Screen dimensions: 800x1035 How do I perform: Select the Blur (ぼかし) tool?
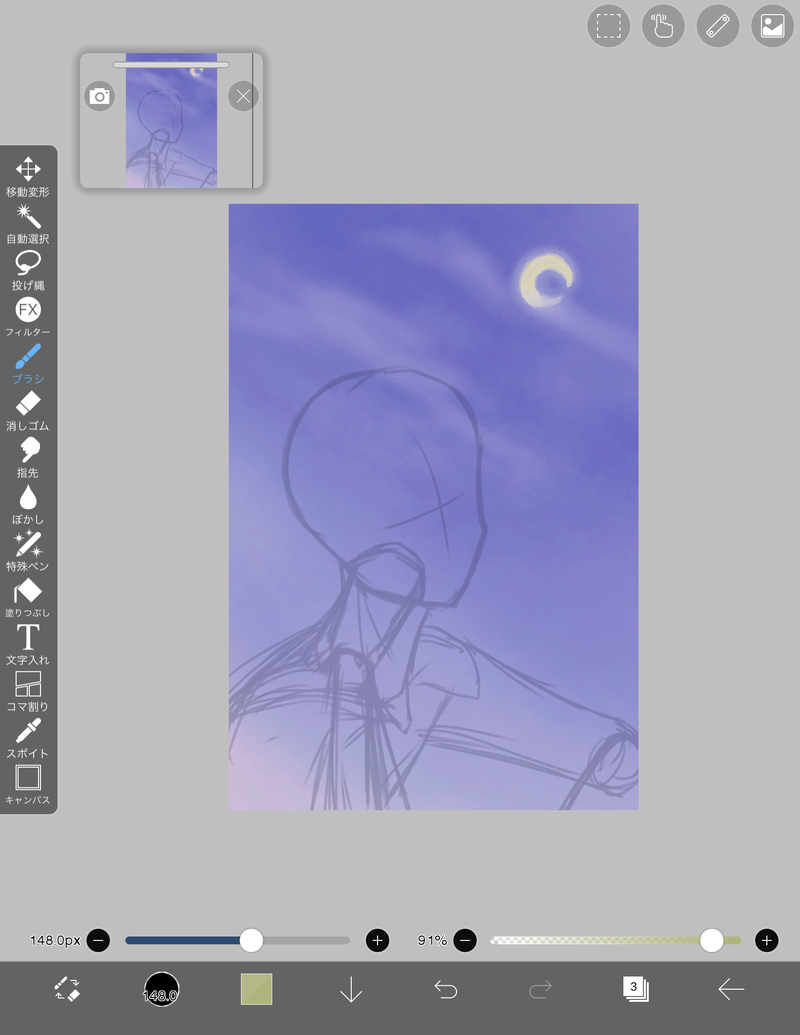pos(28,505)
